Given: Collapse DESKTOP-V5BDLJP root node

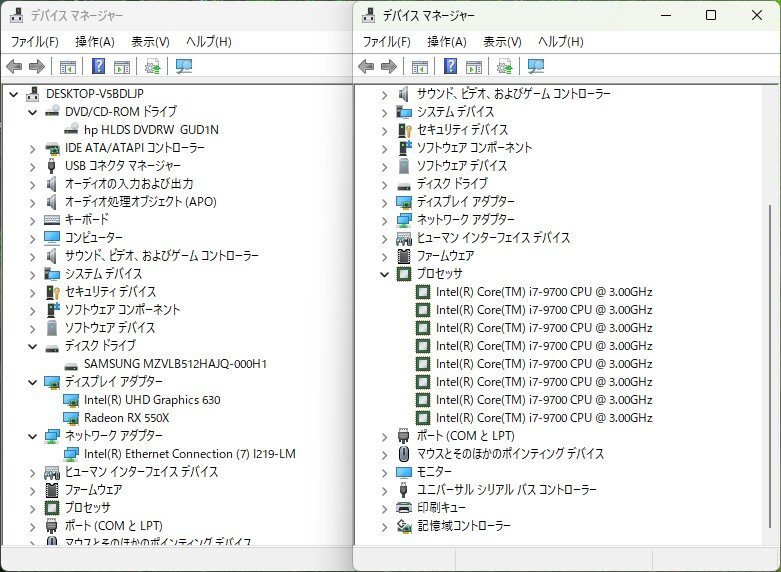Looking at the screenshot, I should (13, 94).
